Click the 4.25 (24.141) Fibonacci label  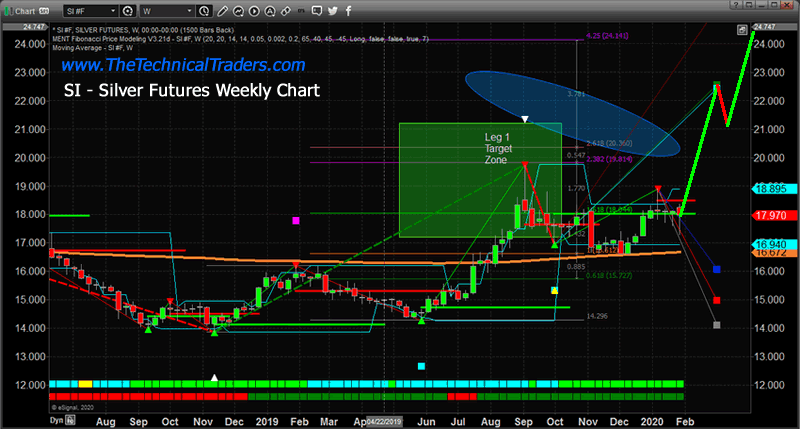pos(608,36)
